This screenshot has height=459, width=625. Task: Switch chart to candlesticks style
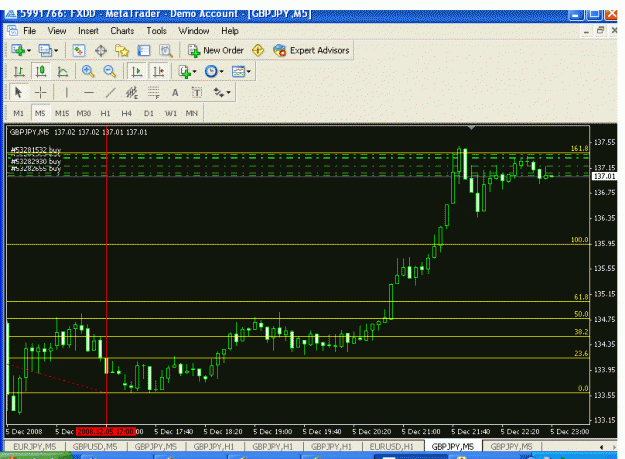41,71
